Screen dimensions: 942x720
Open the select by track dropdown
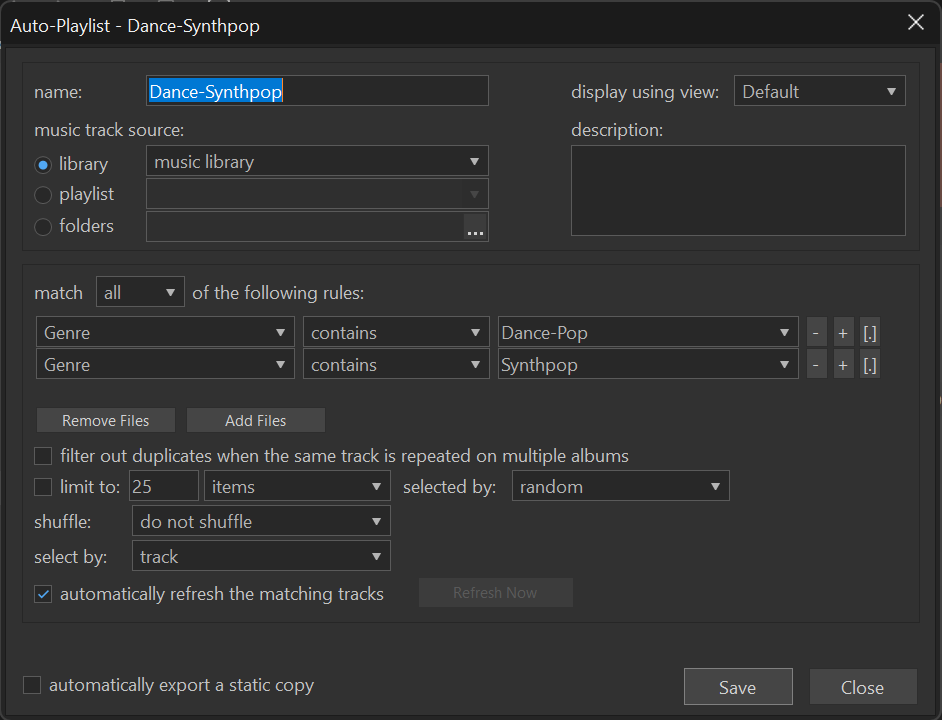pyautogui.click(x=261, y=556)
